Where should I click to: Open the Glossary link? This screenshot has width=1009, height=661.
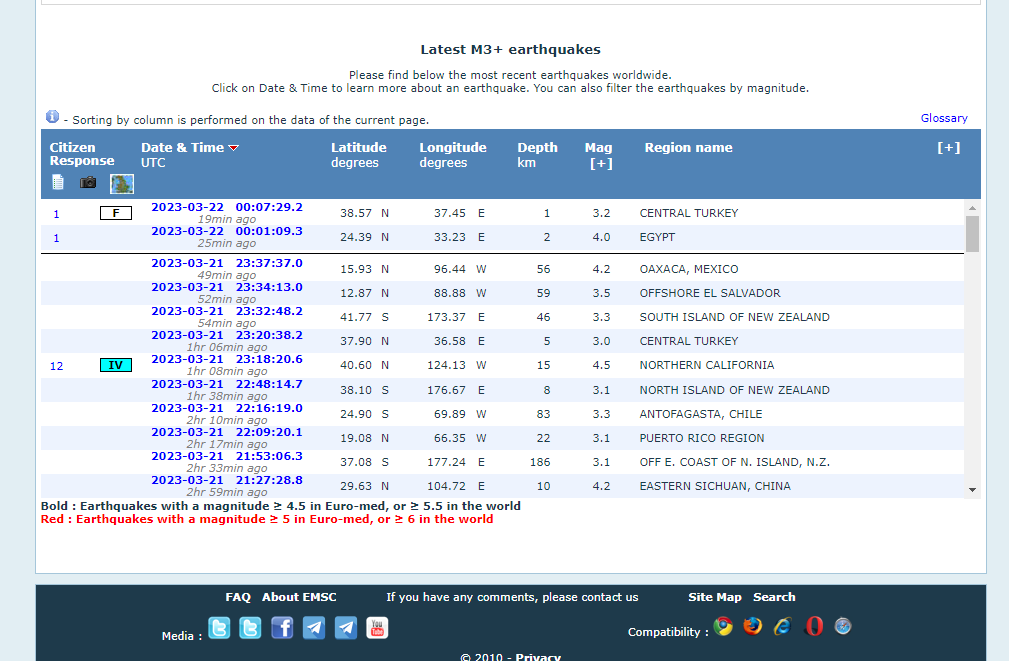[x=944, y=118]
